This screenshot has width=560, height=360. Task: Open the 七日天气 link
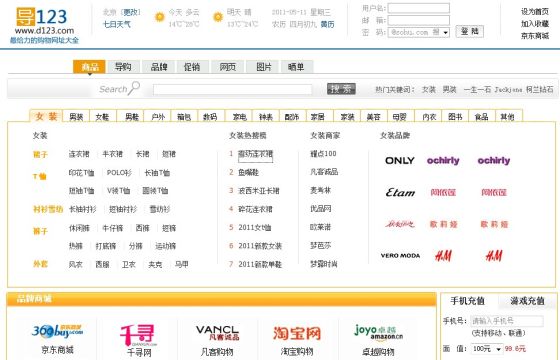117,25
